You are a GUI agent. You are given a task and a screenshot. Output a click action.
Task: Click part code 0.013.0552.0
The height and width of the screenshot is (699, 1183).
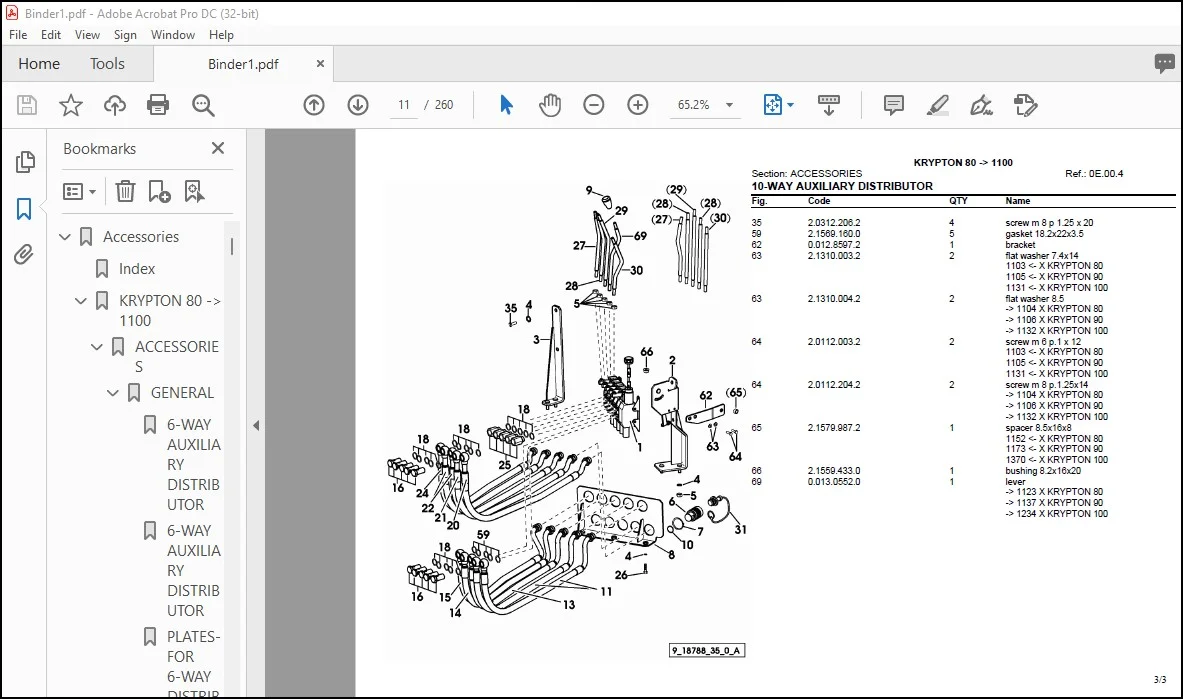(x=834, y=482)
